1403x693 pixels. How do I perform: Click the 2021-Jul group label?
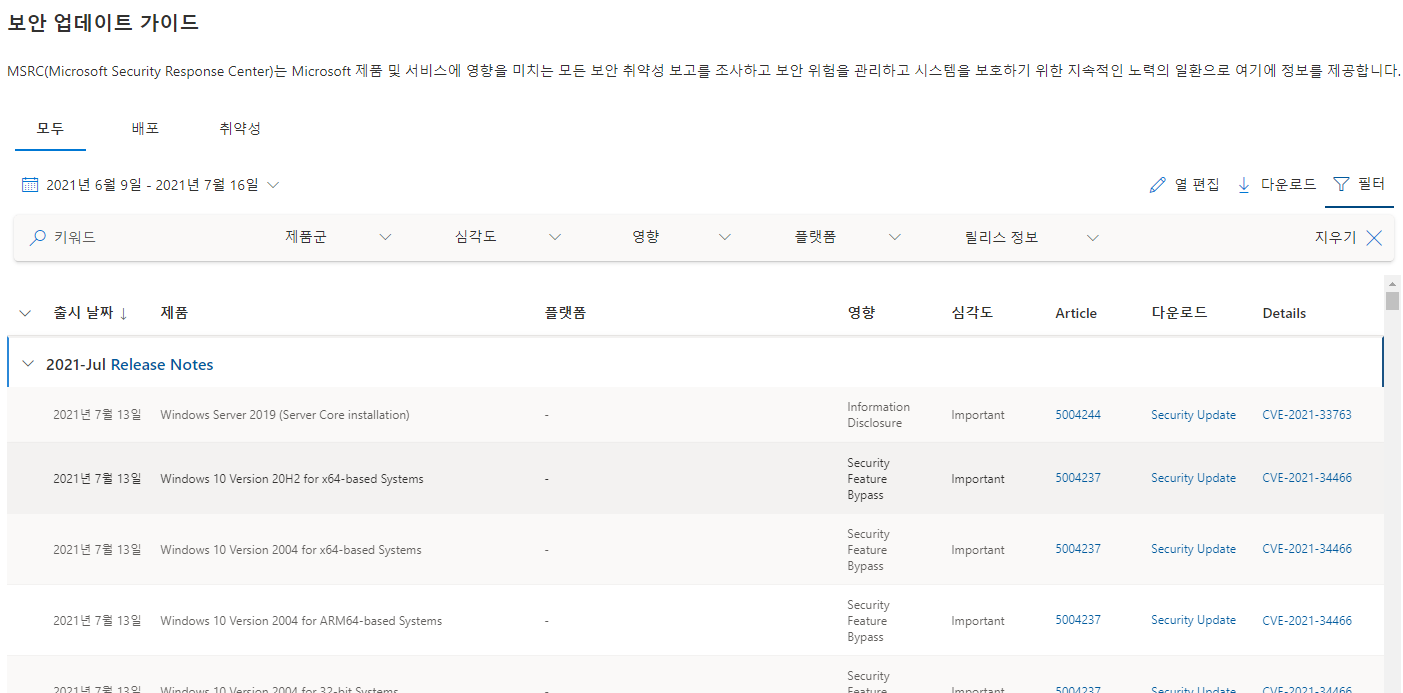pos(76,364)
